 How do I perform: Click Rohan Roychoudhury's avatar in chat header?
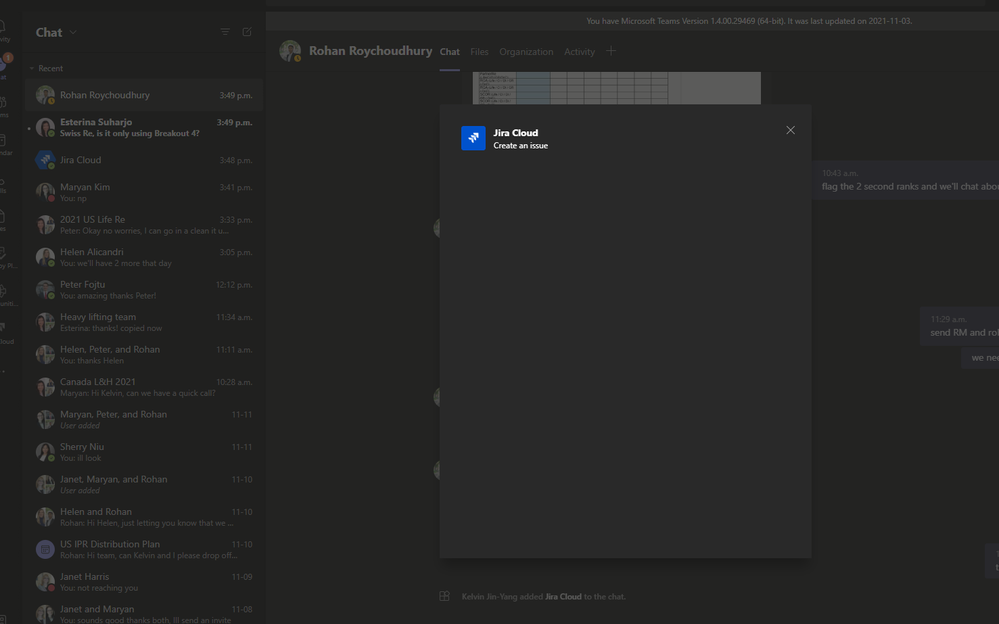[290, 51]
